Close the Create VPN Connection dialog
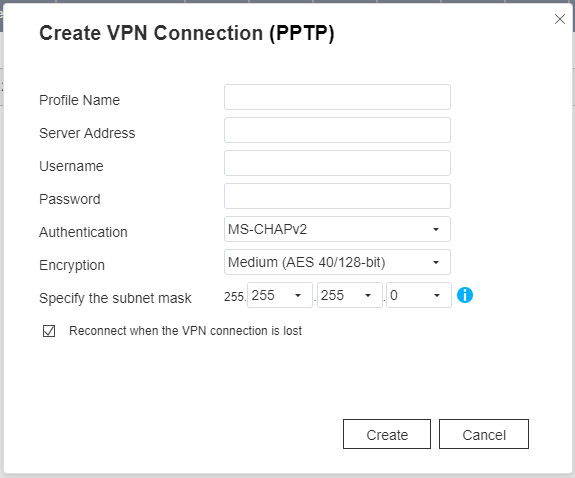575x478 pixels. 560,19
